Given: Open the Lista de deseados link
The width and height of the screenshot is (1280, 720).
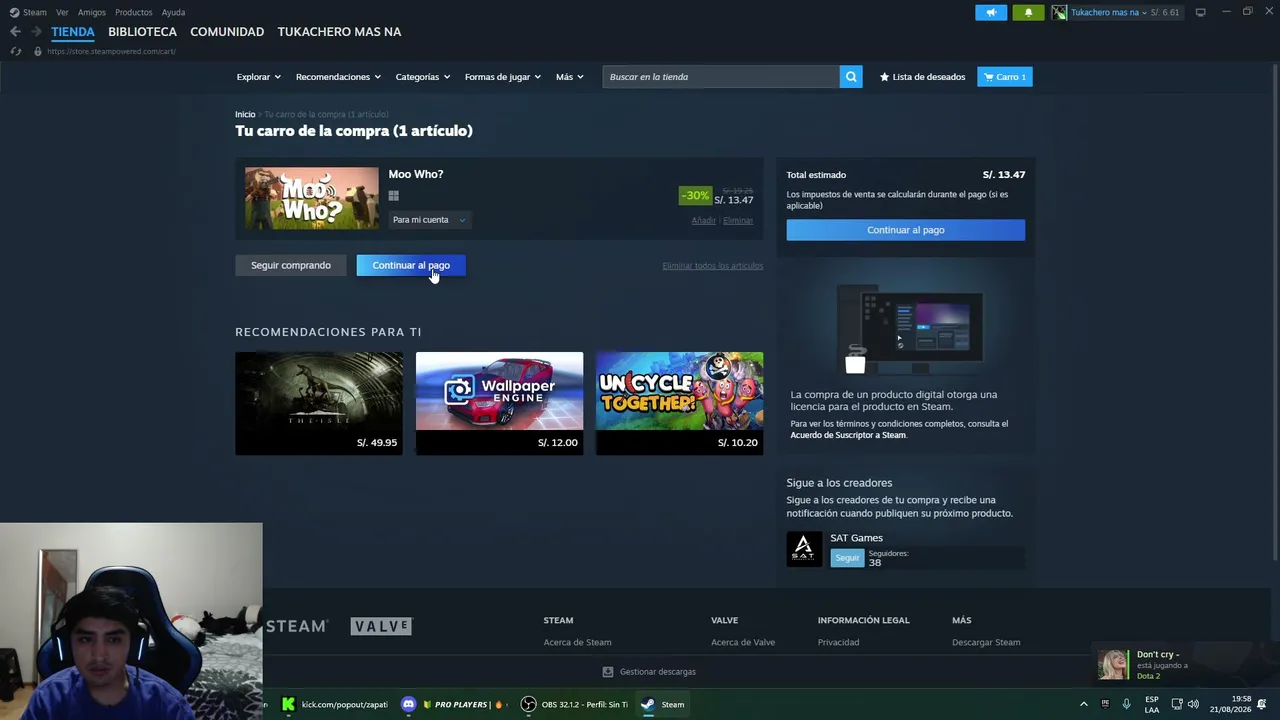Looking at the screenshot, I should point(922,77).
